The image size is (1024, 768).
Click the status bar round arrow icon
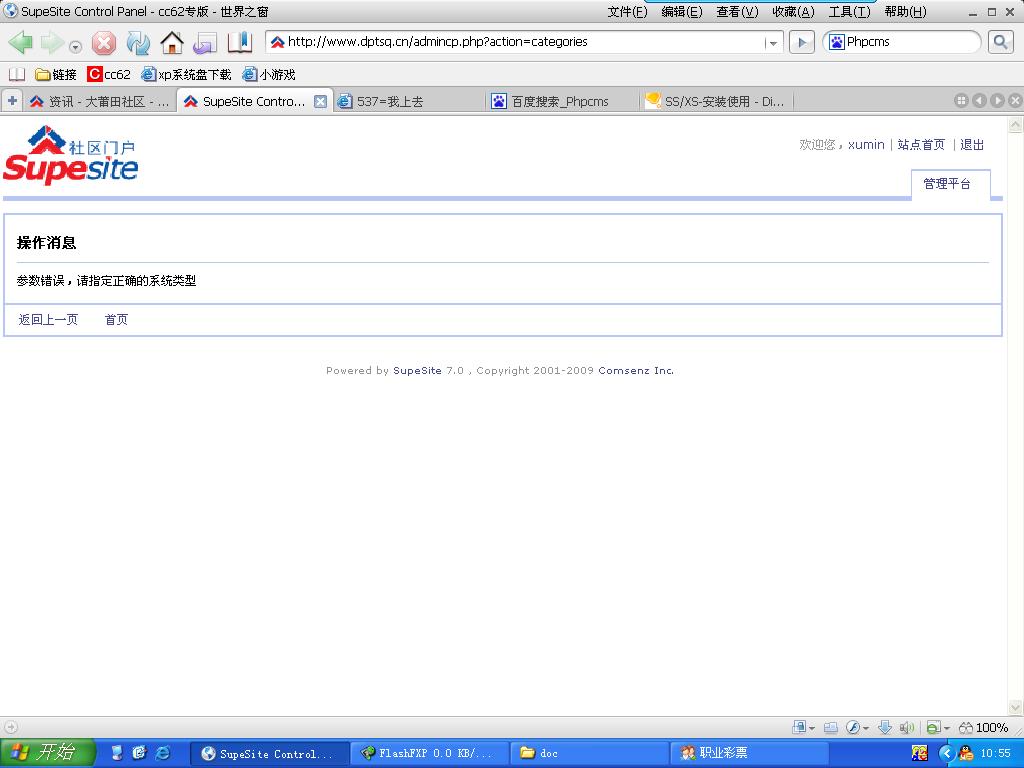click(x=10, y=727)
